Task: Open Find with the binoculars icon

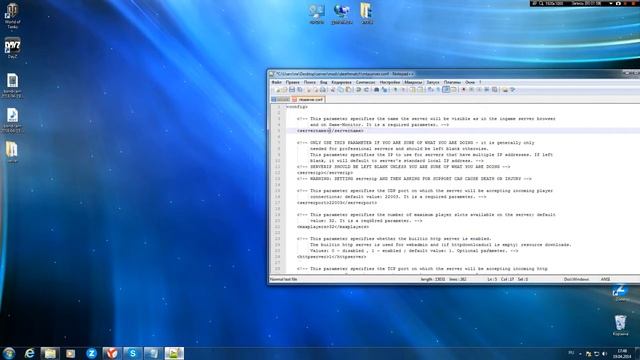Action: (x=376, y=89)
